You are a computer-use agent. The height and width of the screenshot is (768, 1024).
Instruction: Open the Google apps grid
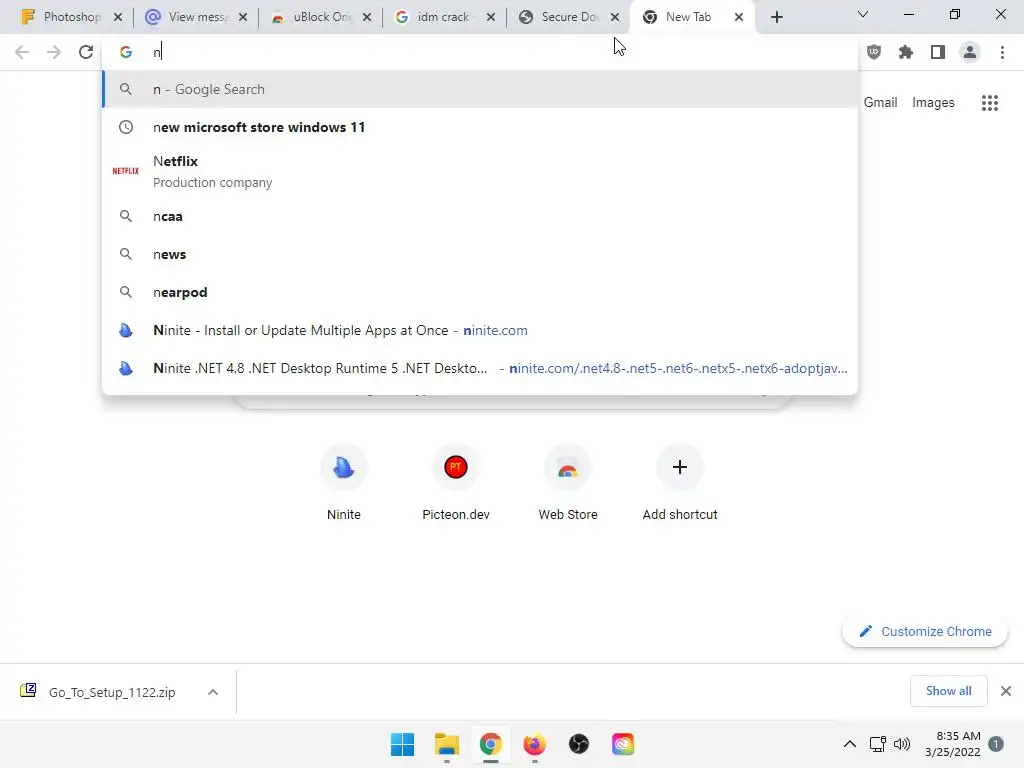tap(990, 103)
